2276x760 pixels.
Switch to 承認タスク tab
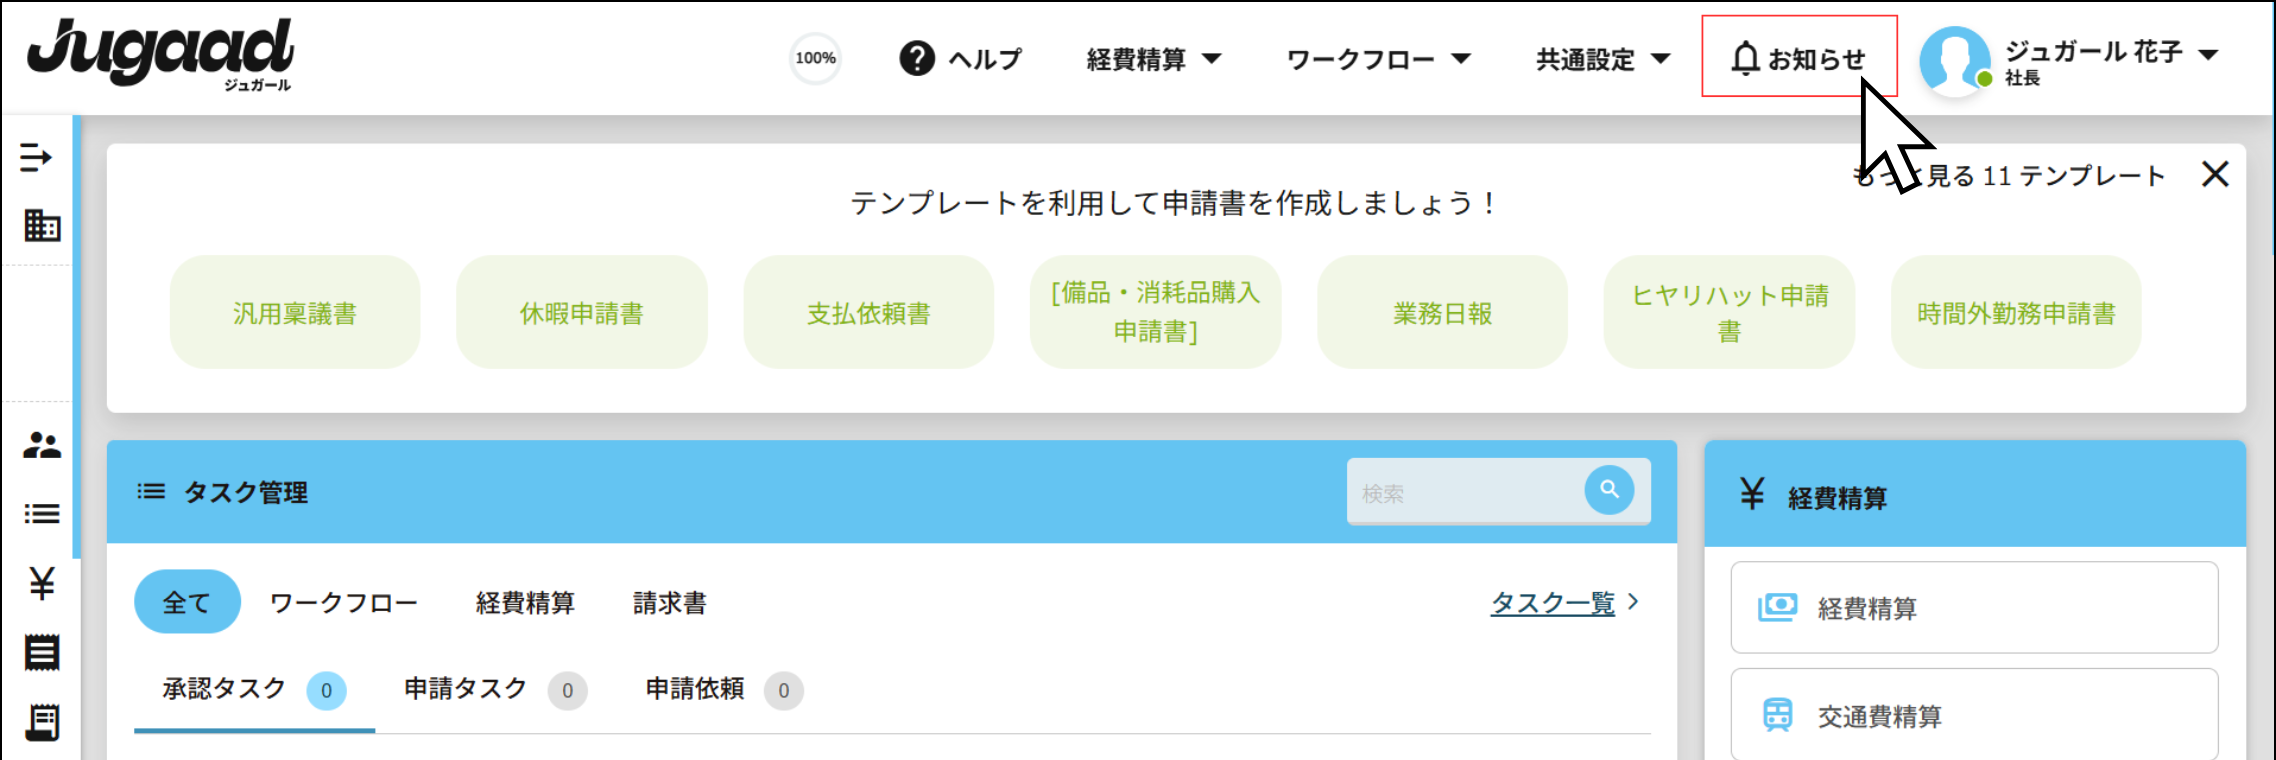[221, 688]
